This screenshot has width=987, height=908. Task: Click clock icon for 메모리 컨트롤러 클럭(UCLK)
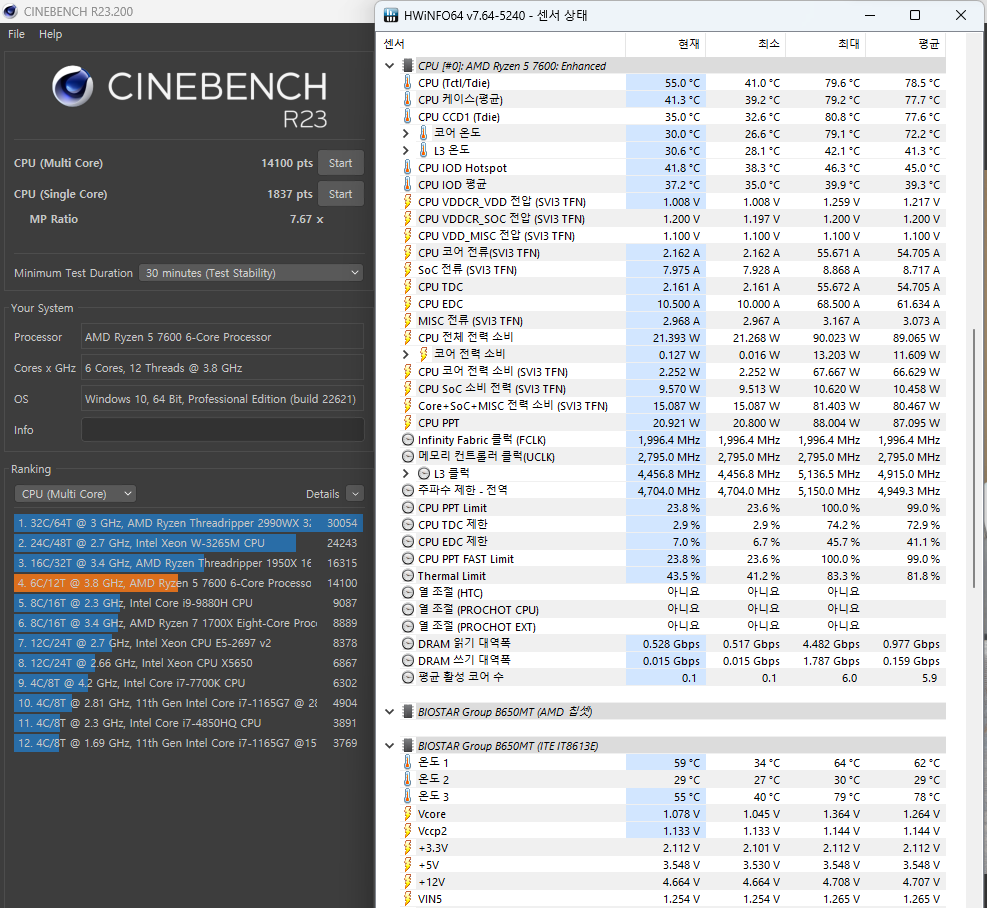407,457
